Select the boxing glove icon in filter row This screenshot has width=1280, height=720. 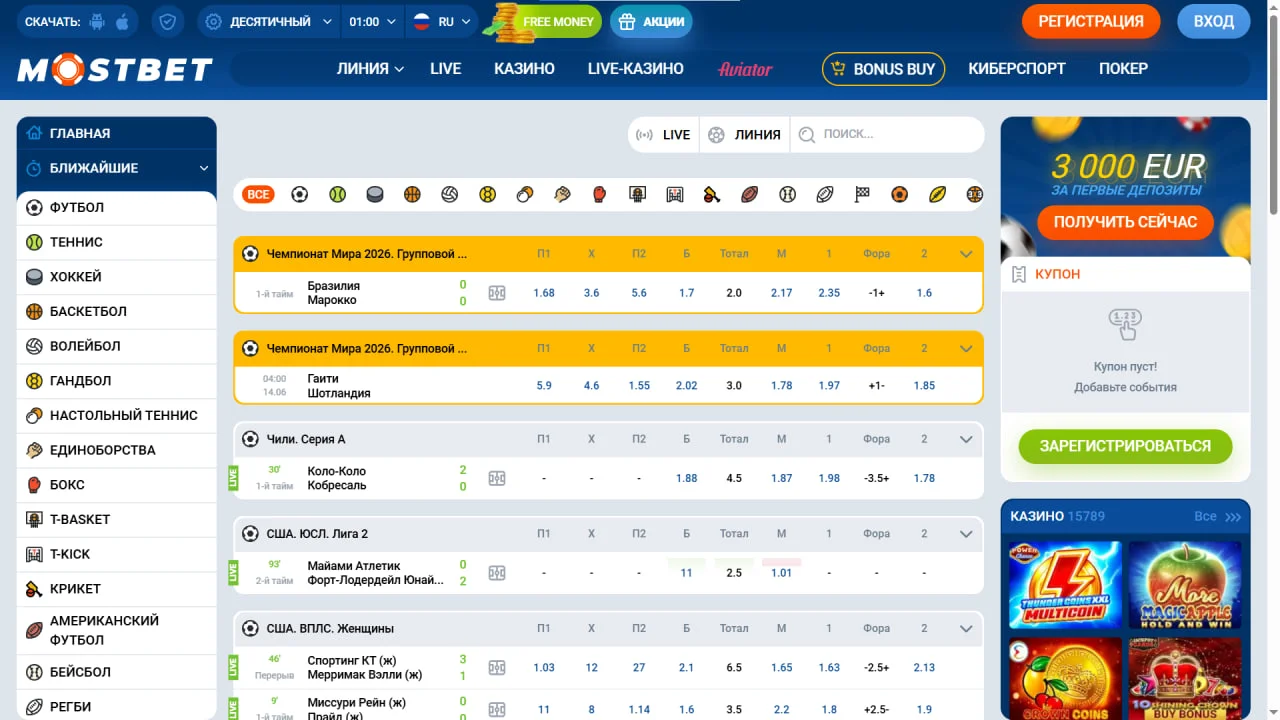coord(600,194)
